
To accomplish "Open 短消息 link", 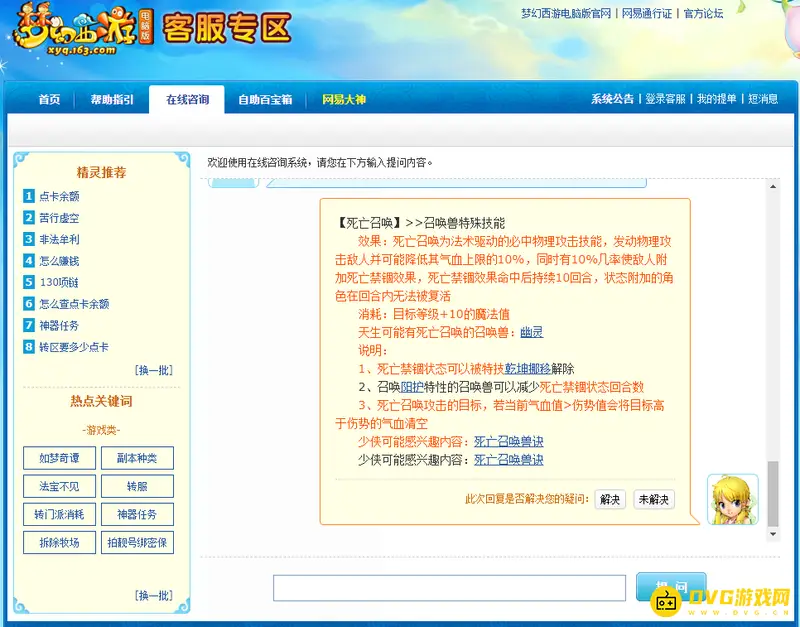I will pos(763,99).
